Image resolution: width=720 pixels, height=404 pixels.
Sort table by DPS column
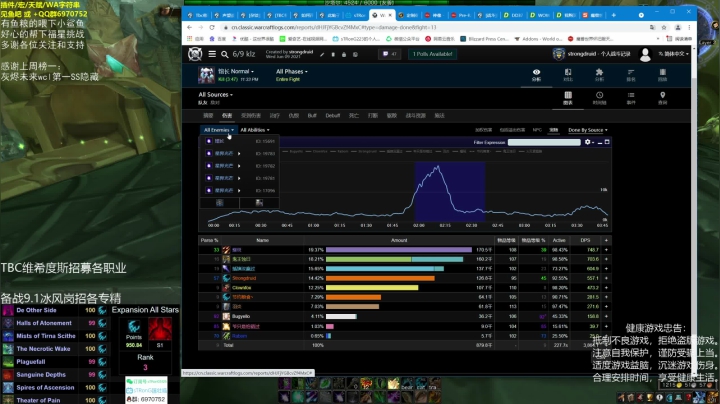point(585,240)
